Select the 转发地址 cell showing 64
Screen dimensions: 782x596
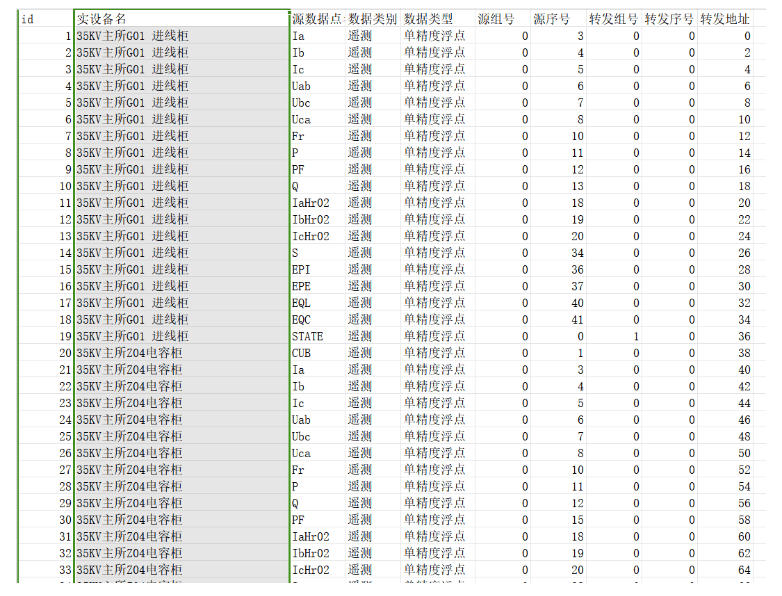pos(744,570)
